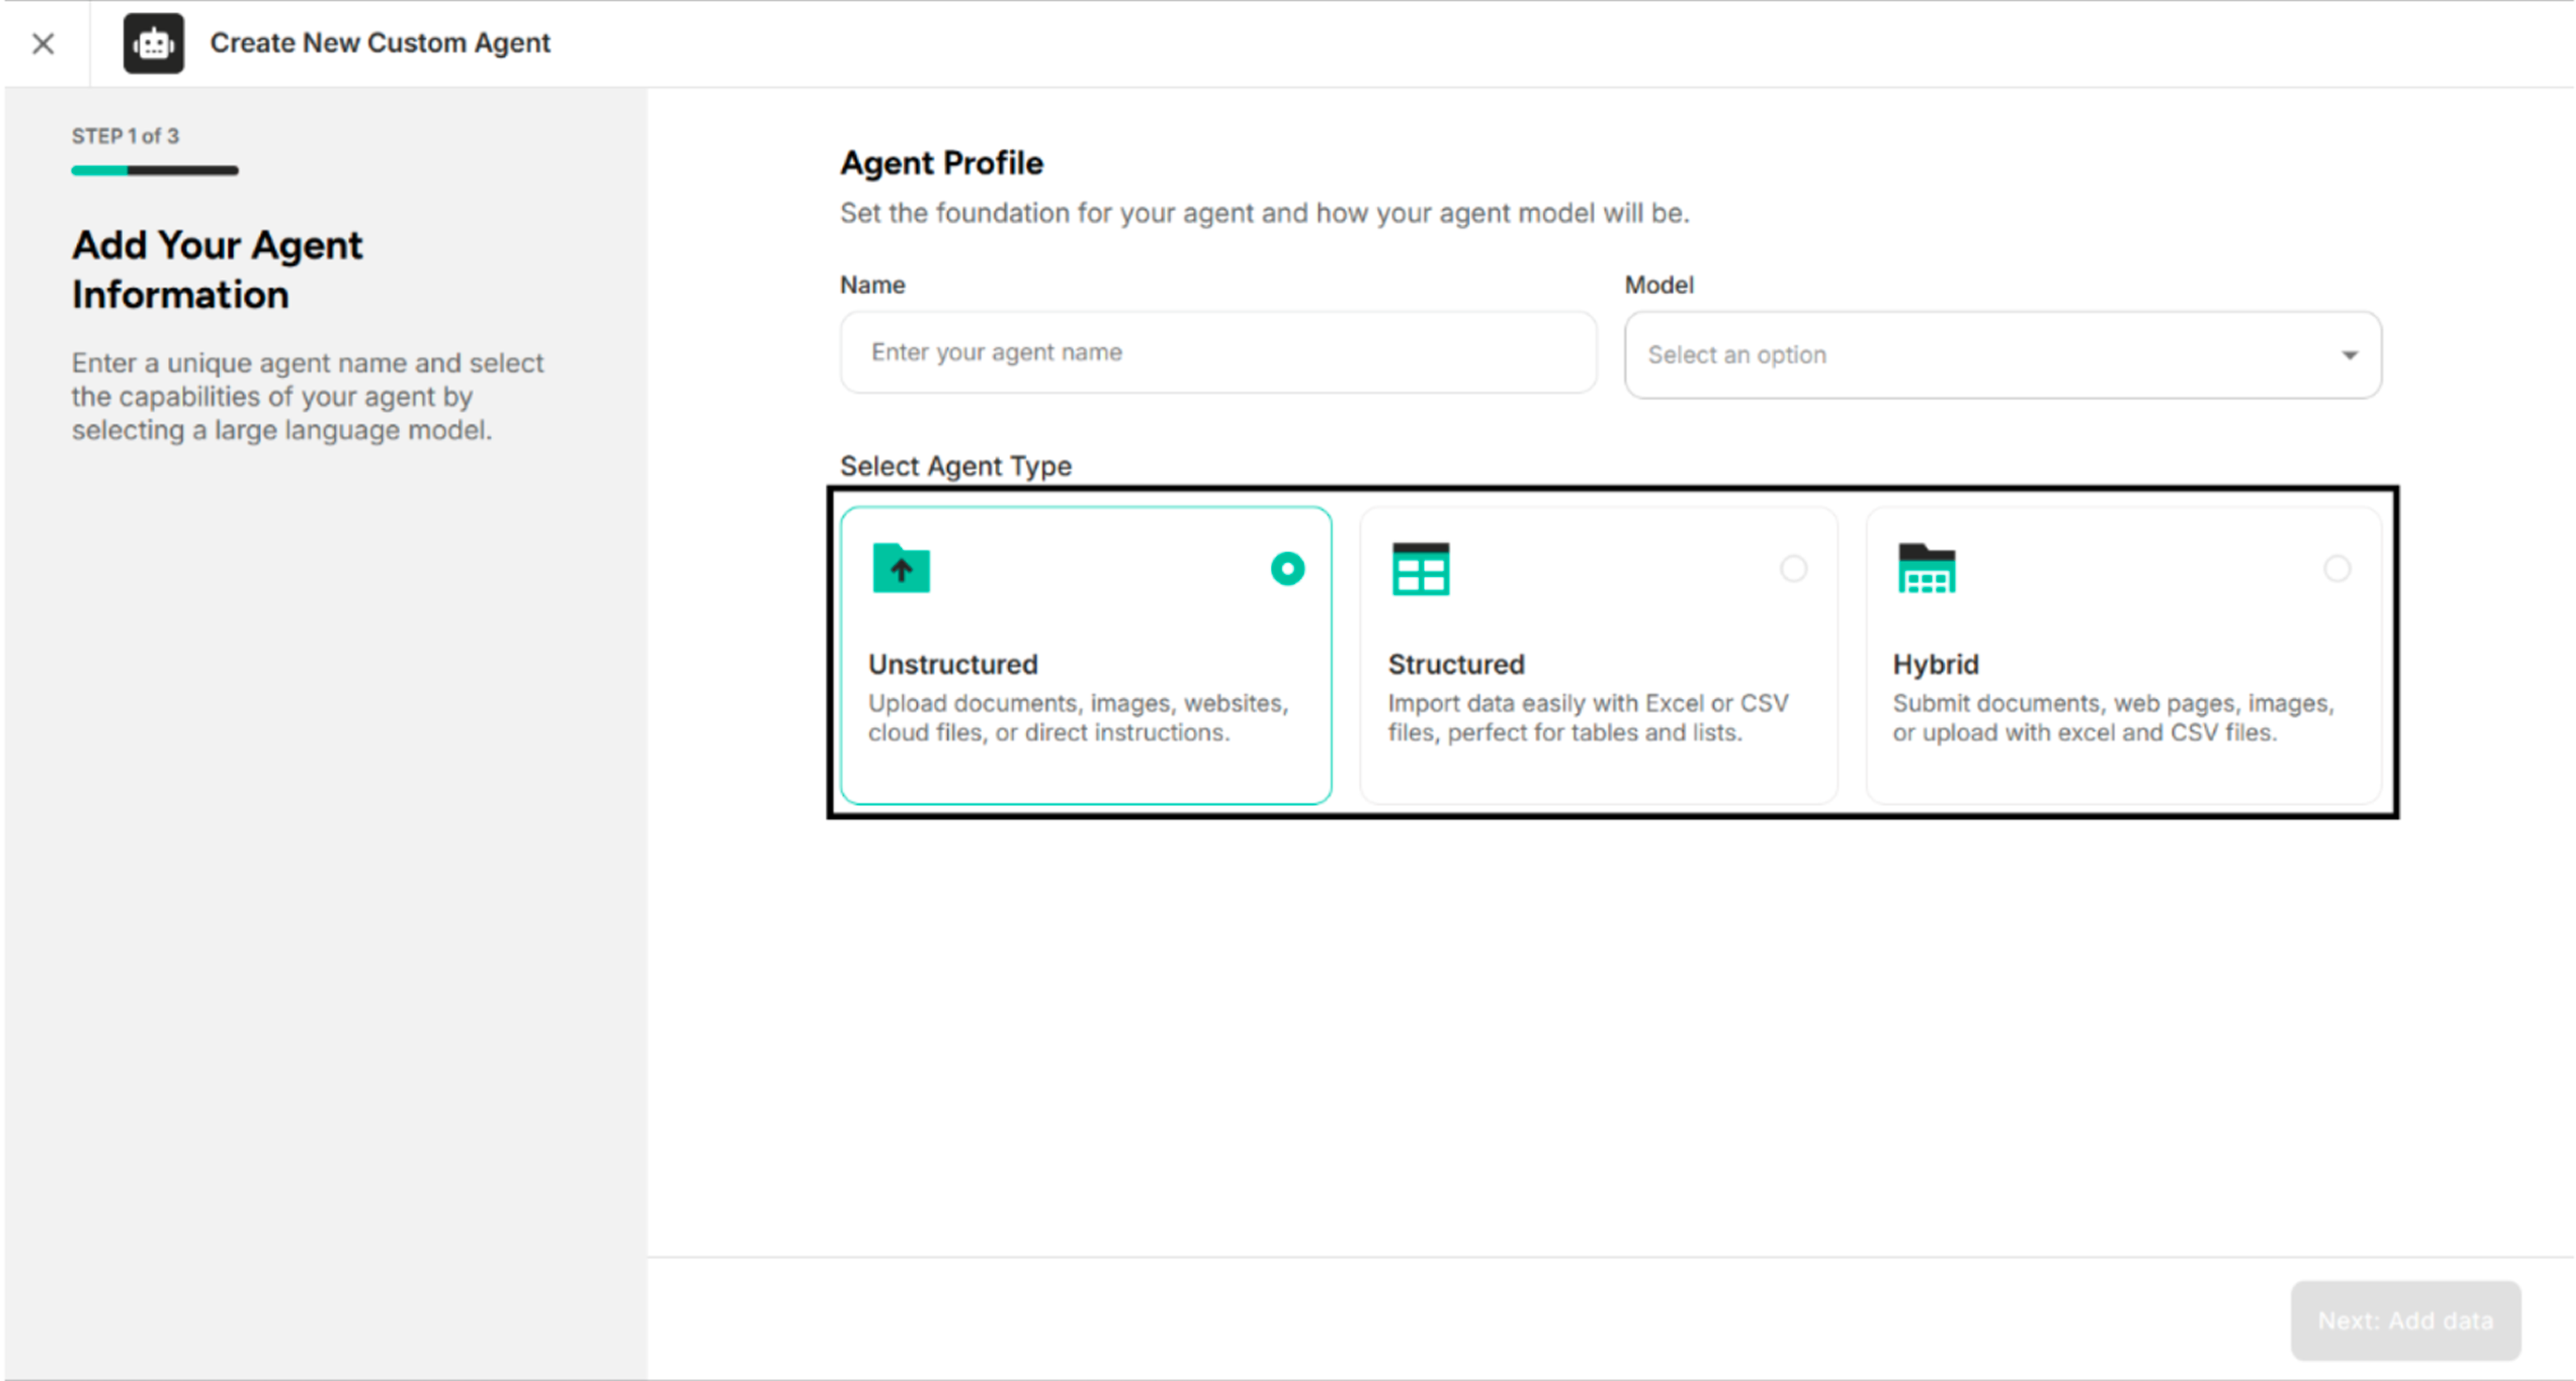The height and width of the screenshot is (1381, 2576).
Task: Click the 'Select Agent Type' label
Action: click(x=955, y=466)
